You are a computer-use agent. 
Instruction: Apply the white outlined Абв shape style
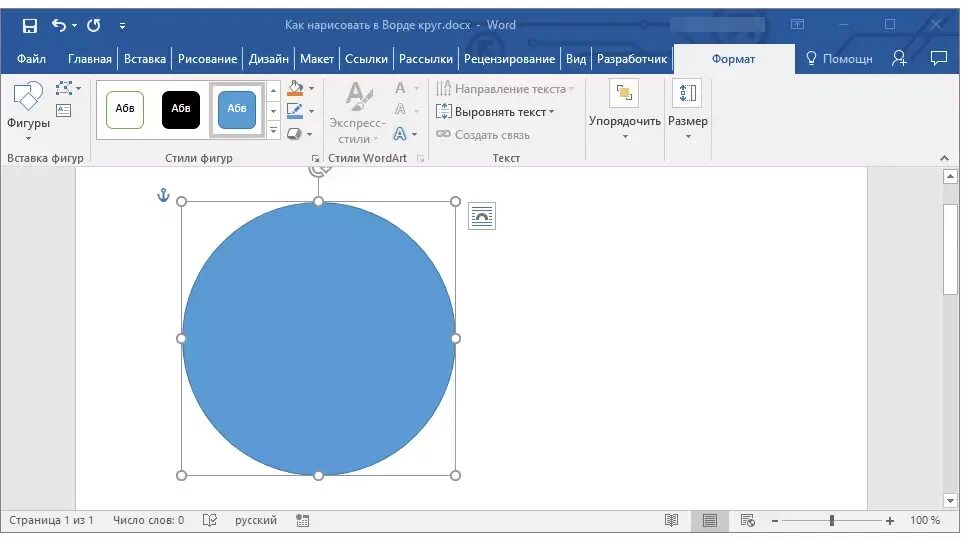coord(125,109)
